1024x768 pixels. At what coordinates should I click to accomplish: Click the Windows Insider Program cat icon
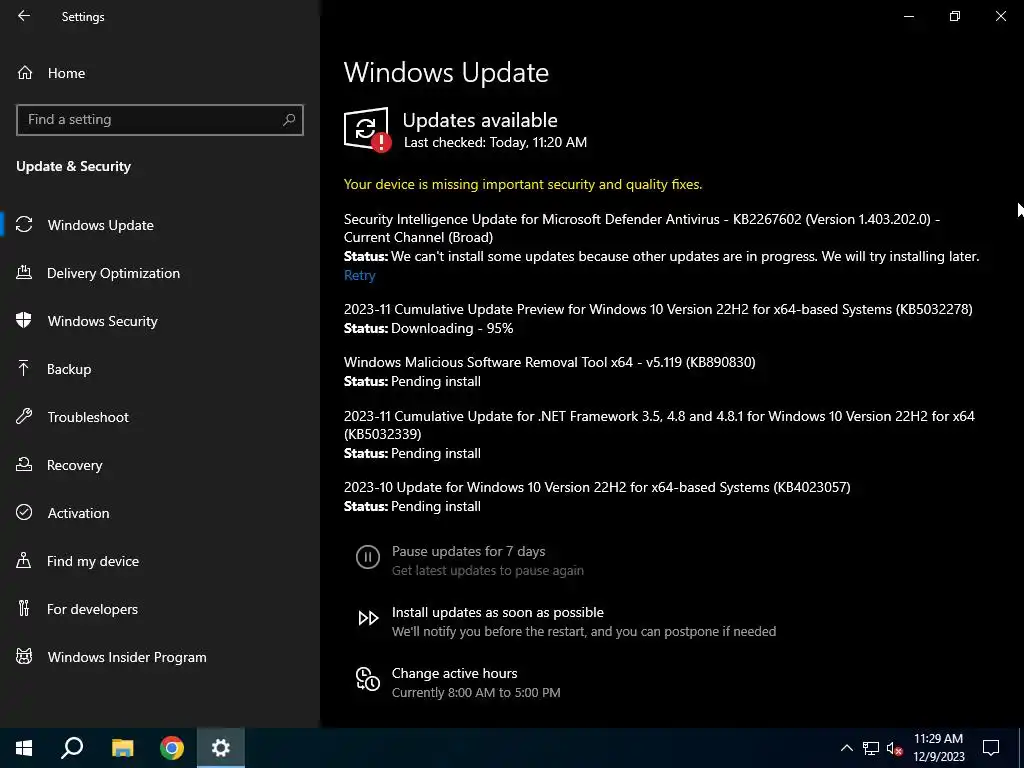tap(24, 656)
